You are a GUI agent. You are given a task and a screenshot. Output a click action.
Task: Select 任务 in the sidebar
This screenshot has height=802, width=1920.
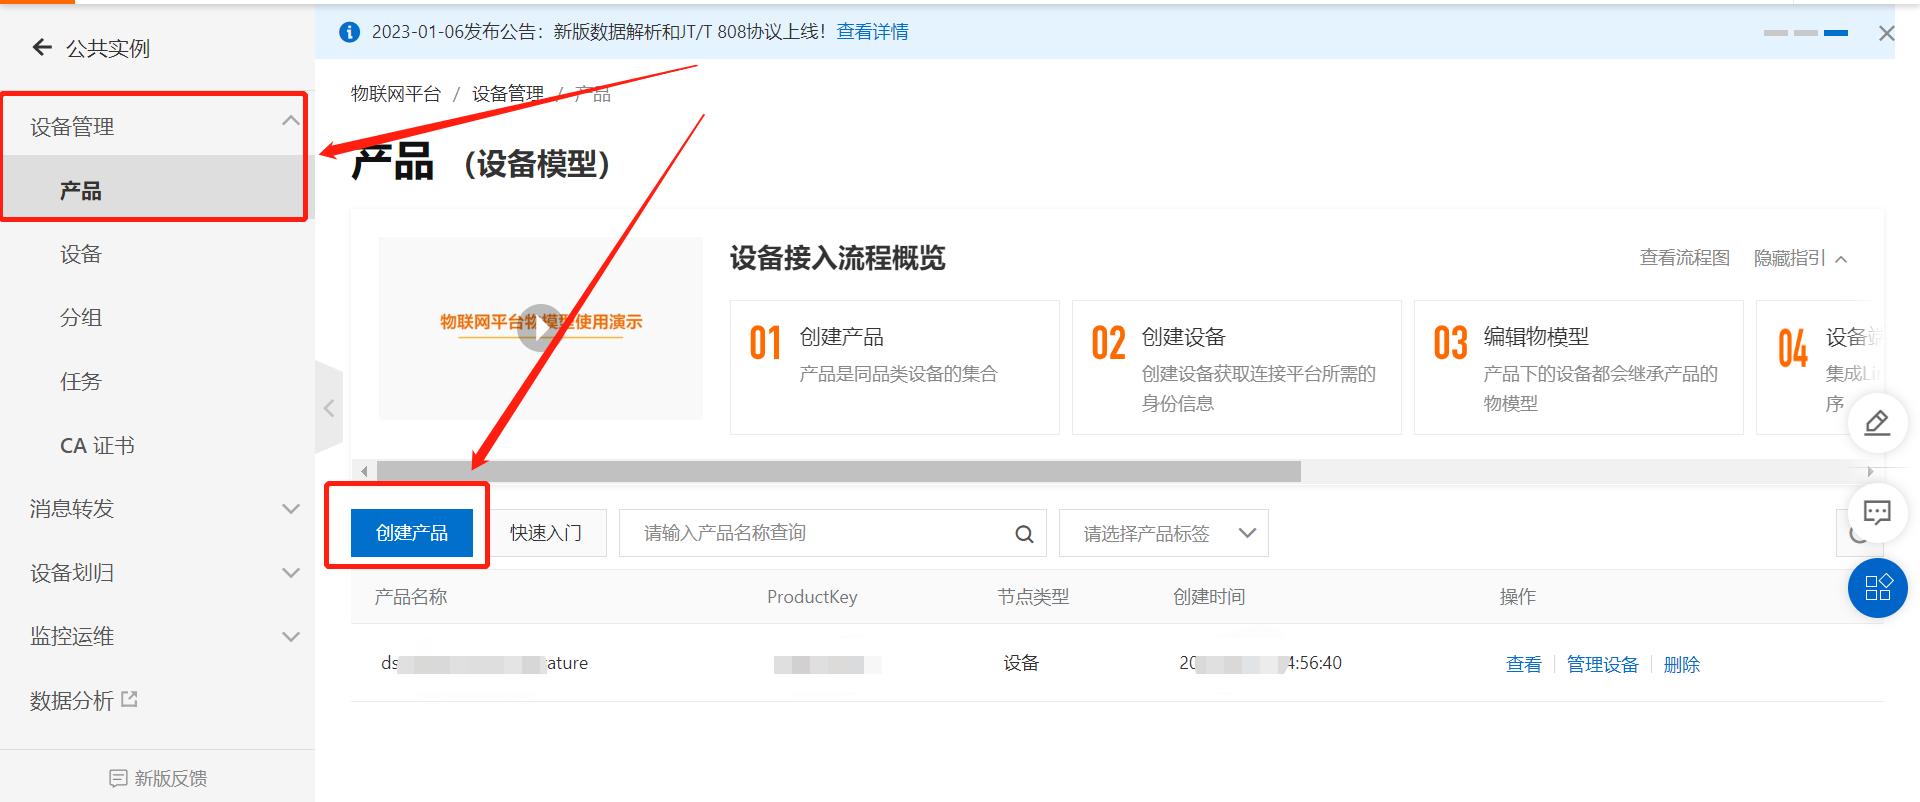81,382
